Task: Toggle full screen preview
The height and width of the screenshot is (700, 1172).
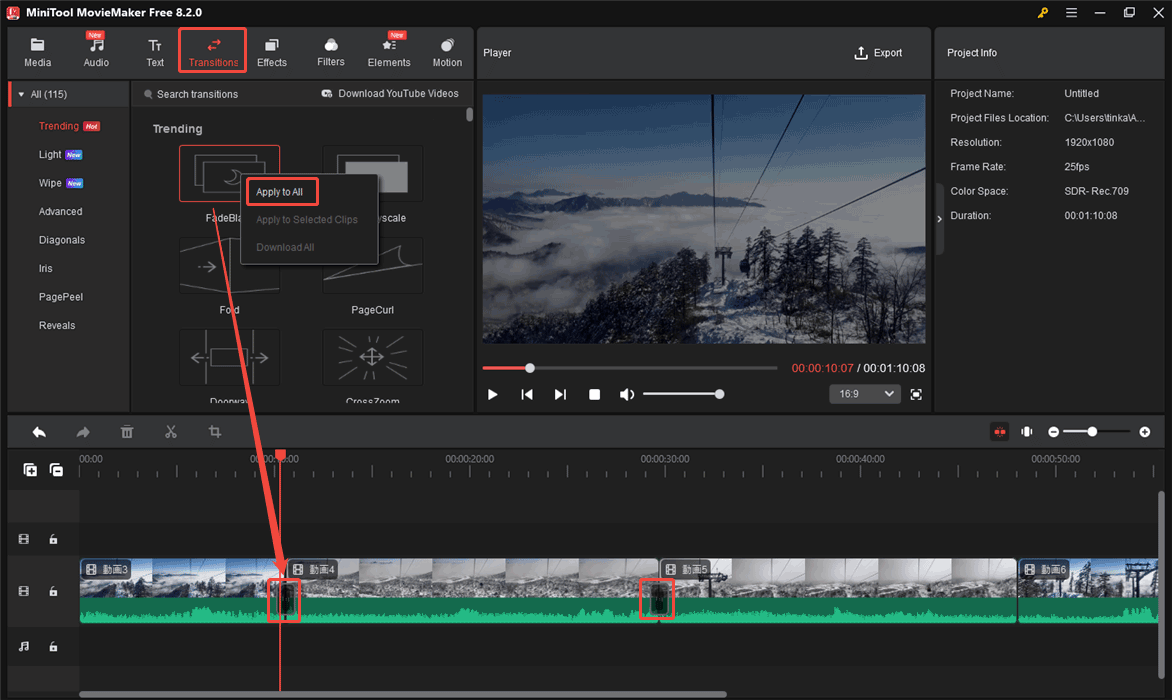Action: 916,394
